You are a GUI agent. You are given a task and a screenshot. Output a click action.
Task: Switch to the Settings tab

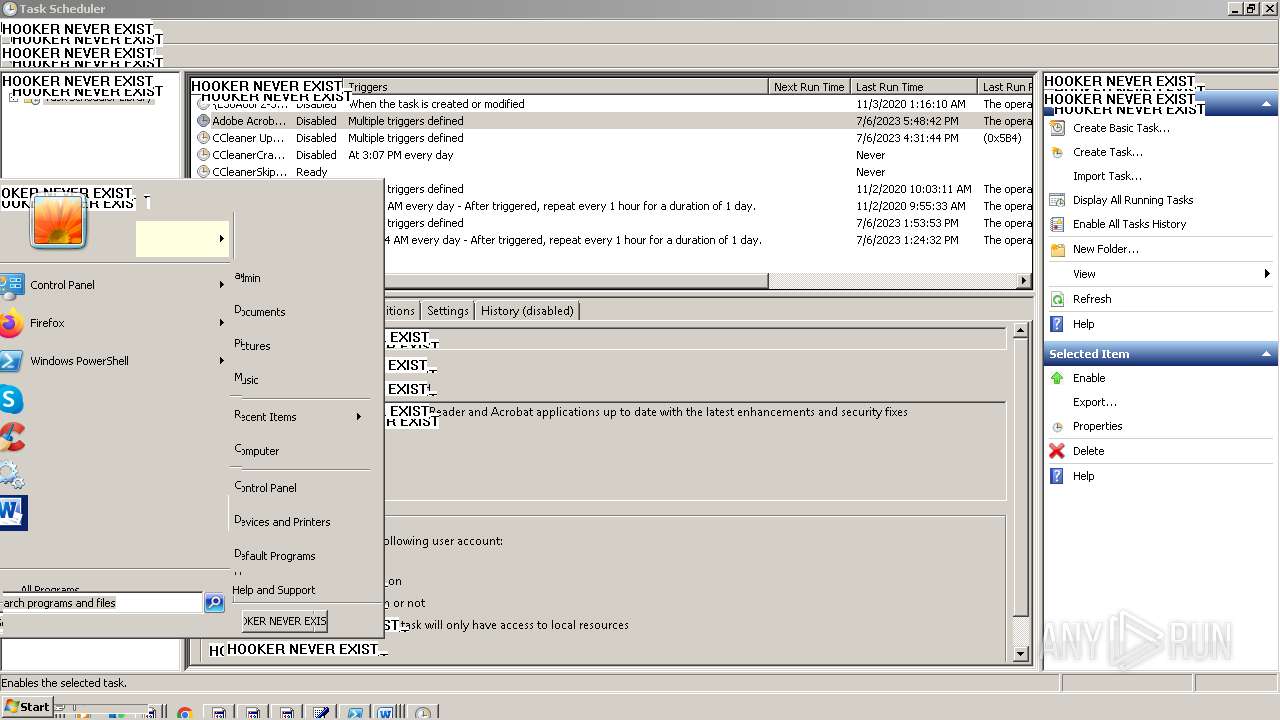click(x=447, y=311)
